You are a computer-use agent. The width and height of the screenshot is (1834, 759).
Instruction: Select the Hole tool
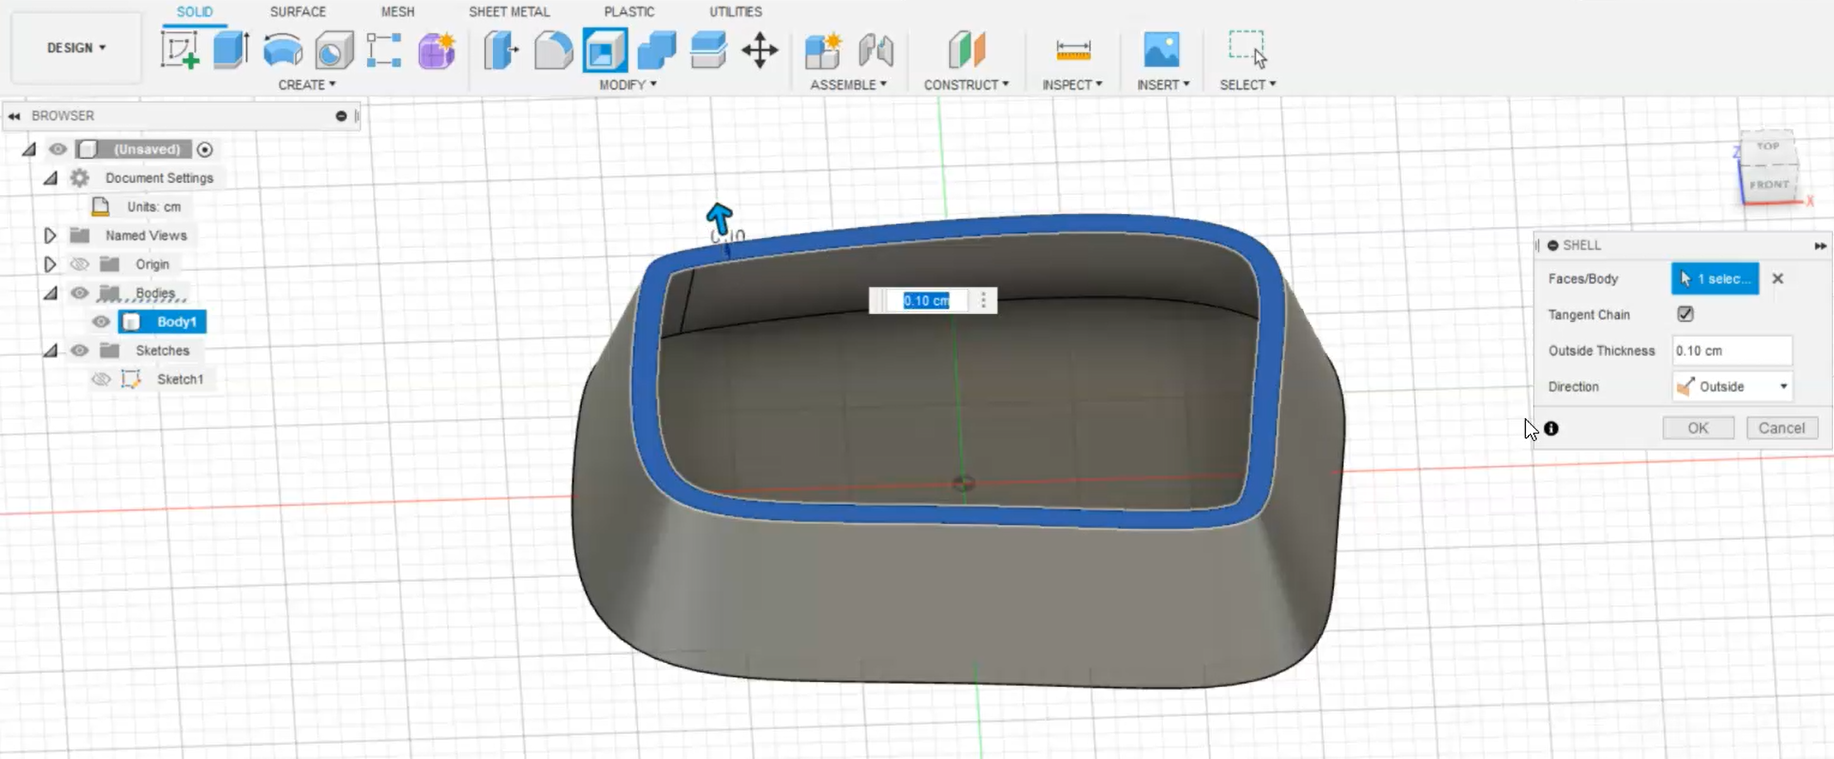(x=334, y=50)
